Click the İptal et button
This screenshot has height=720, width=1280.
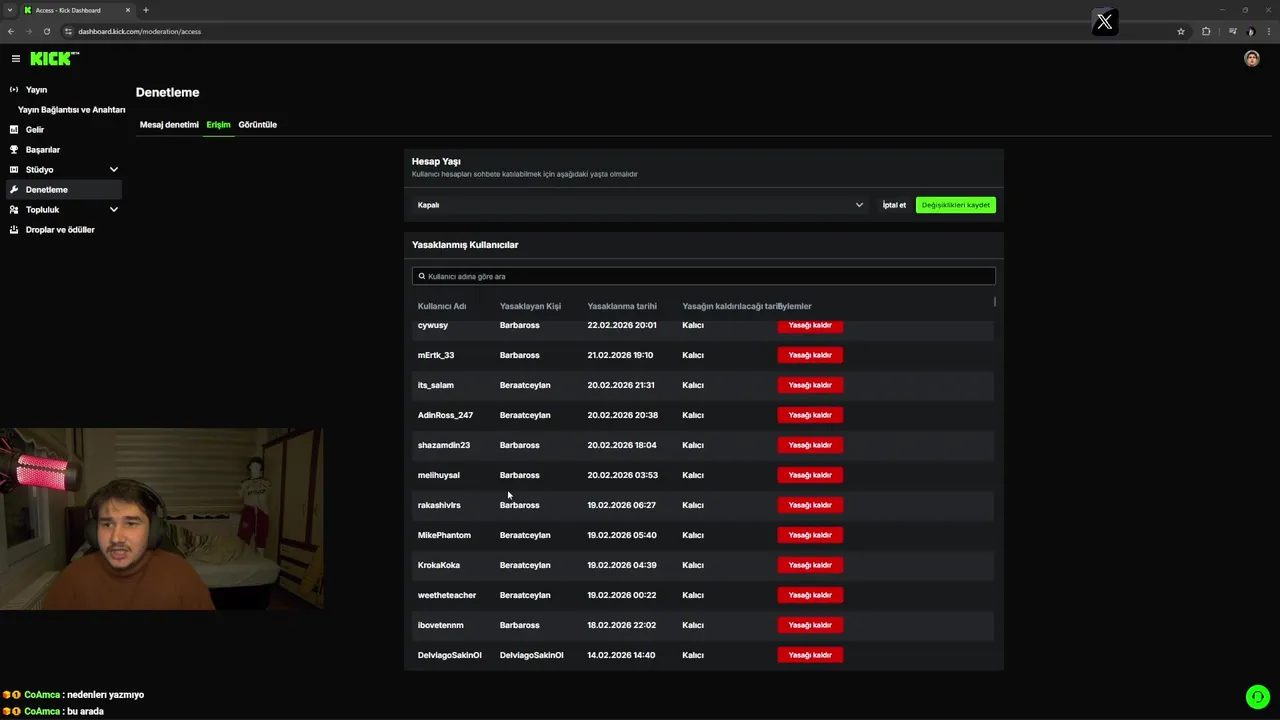coord(894,205)
